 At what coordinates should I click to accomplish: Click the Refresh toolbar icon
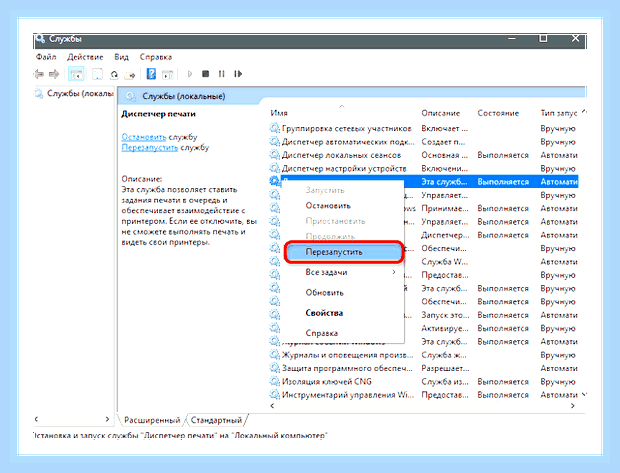pos(114,74)
